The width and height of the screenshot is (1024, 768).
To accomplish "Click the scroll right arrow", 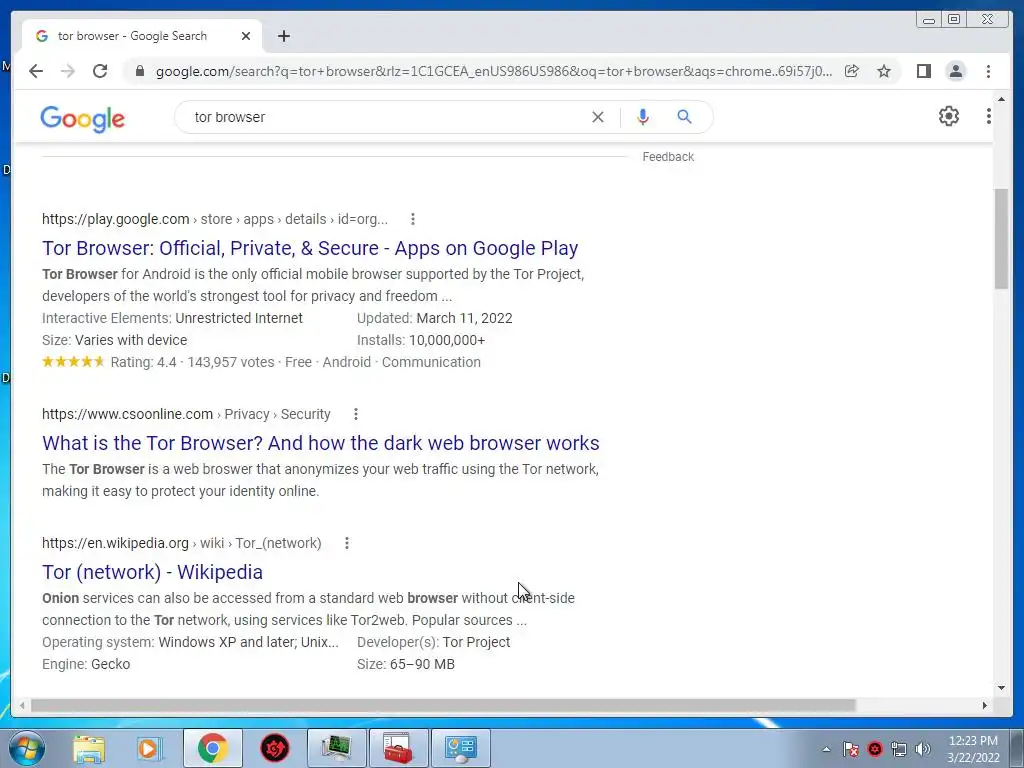I will (x=985, y=705).
